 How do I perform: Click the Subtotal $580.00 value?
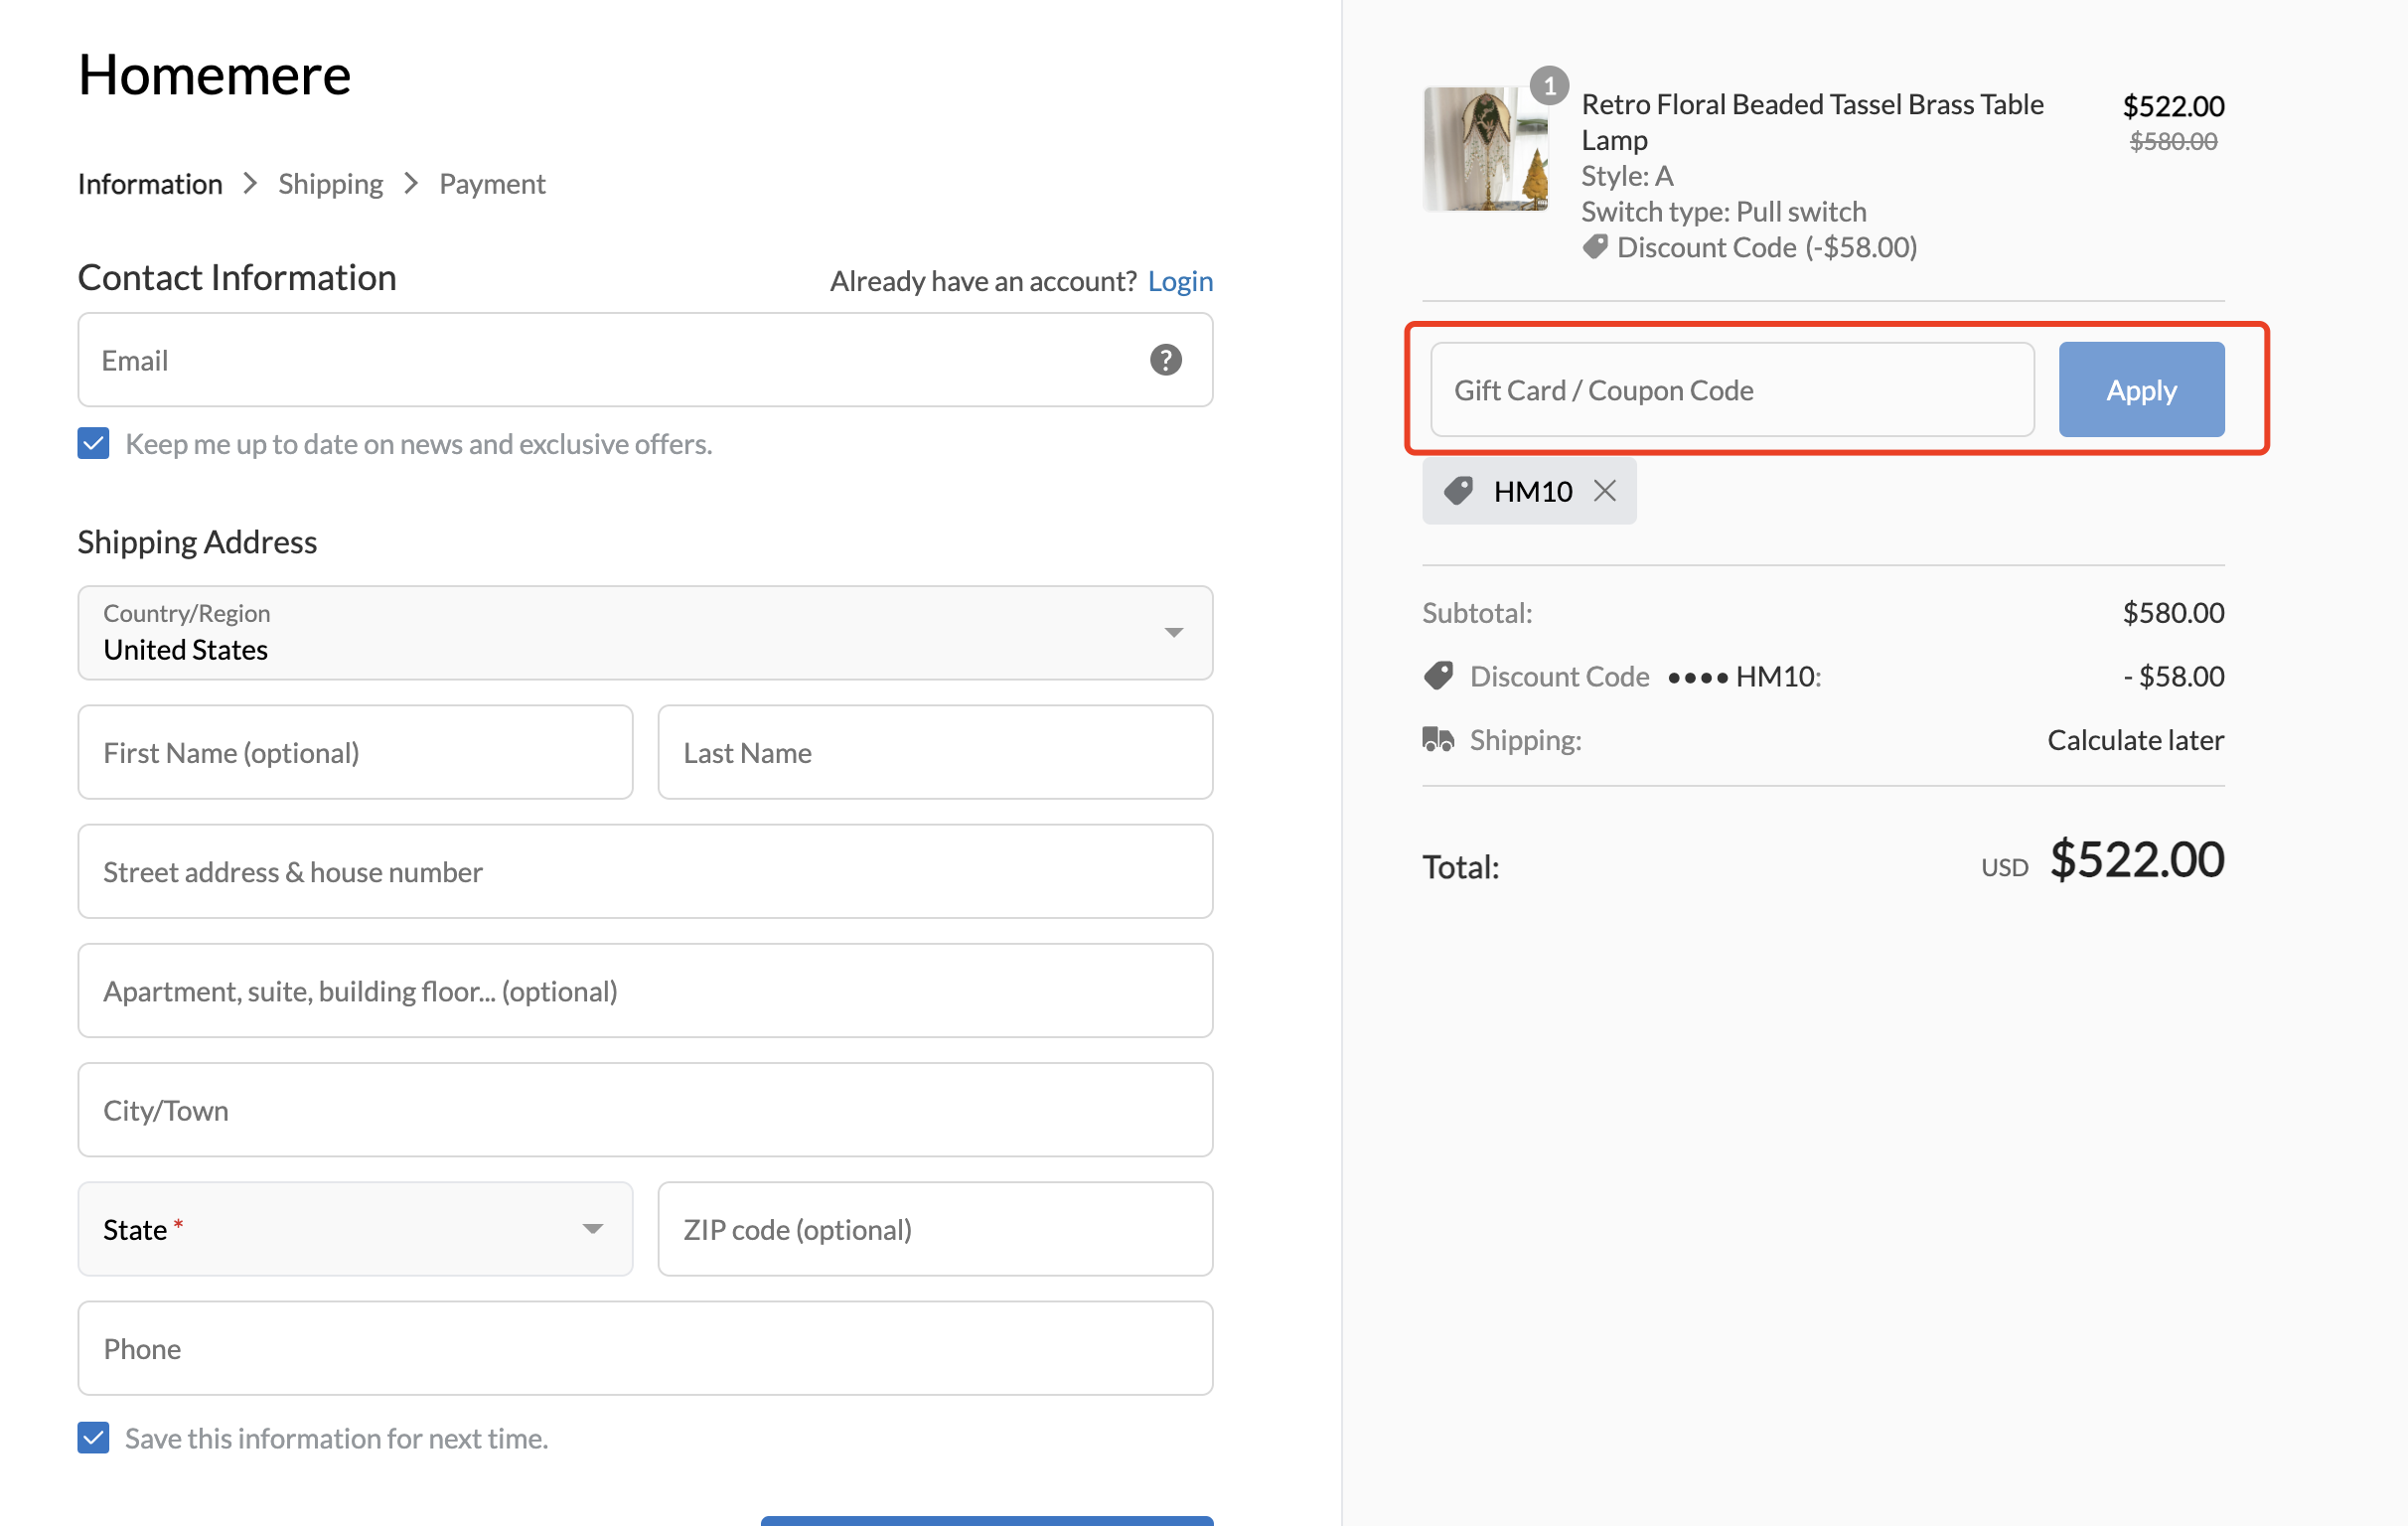point(2173,612)
